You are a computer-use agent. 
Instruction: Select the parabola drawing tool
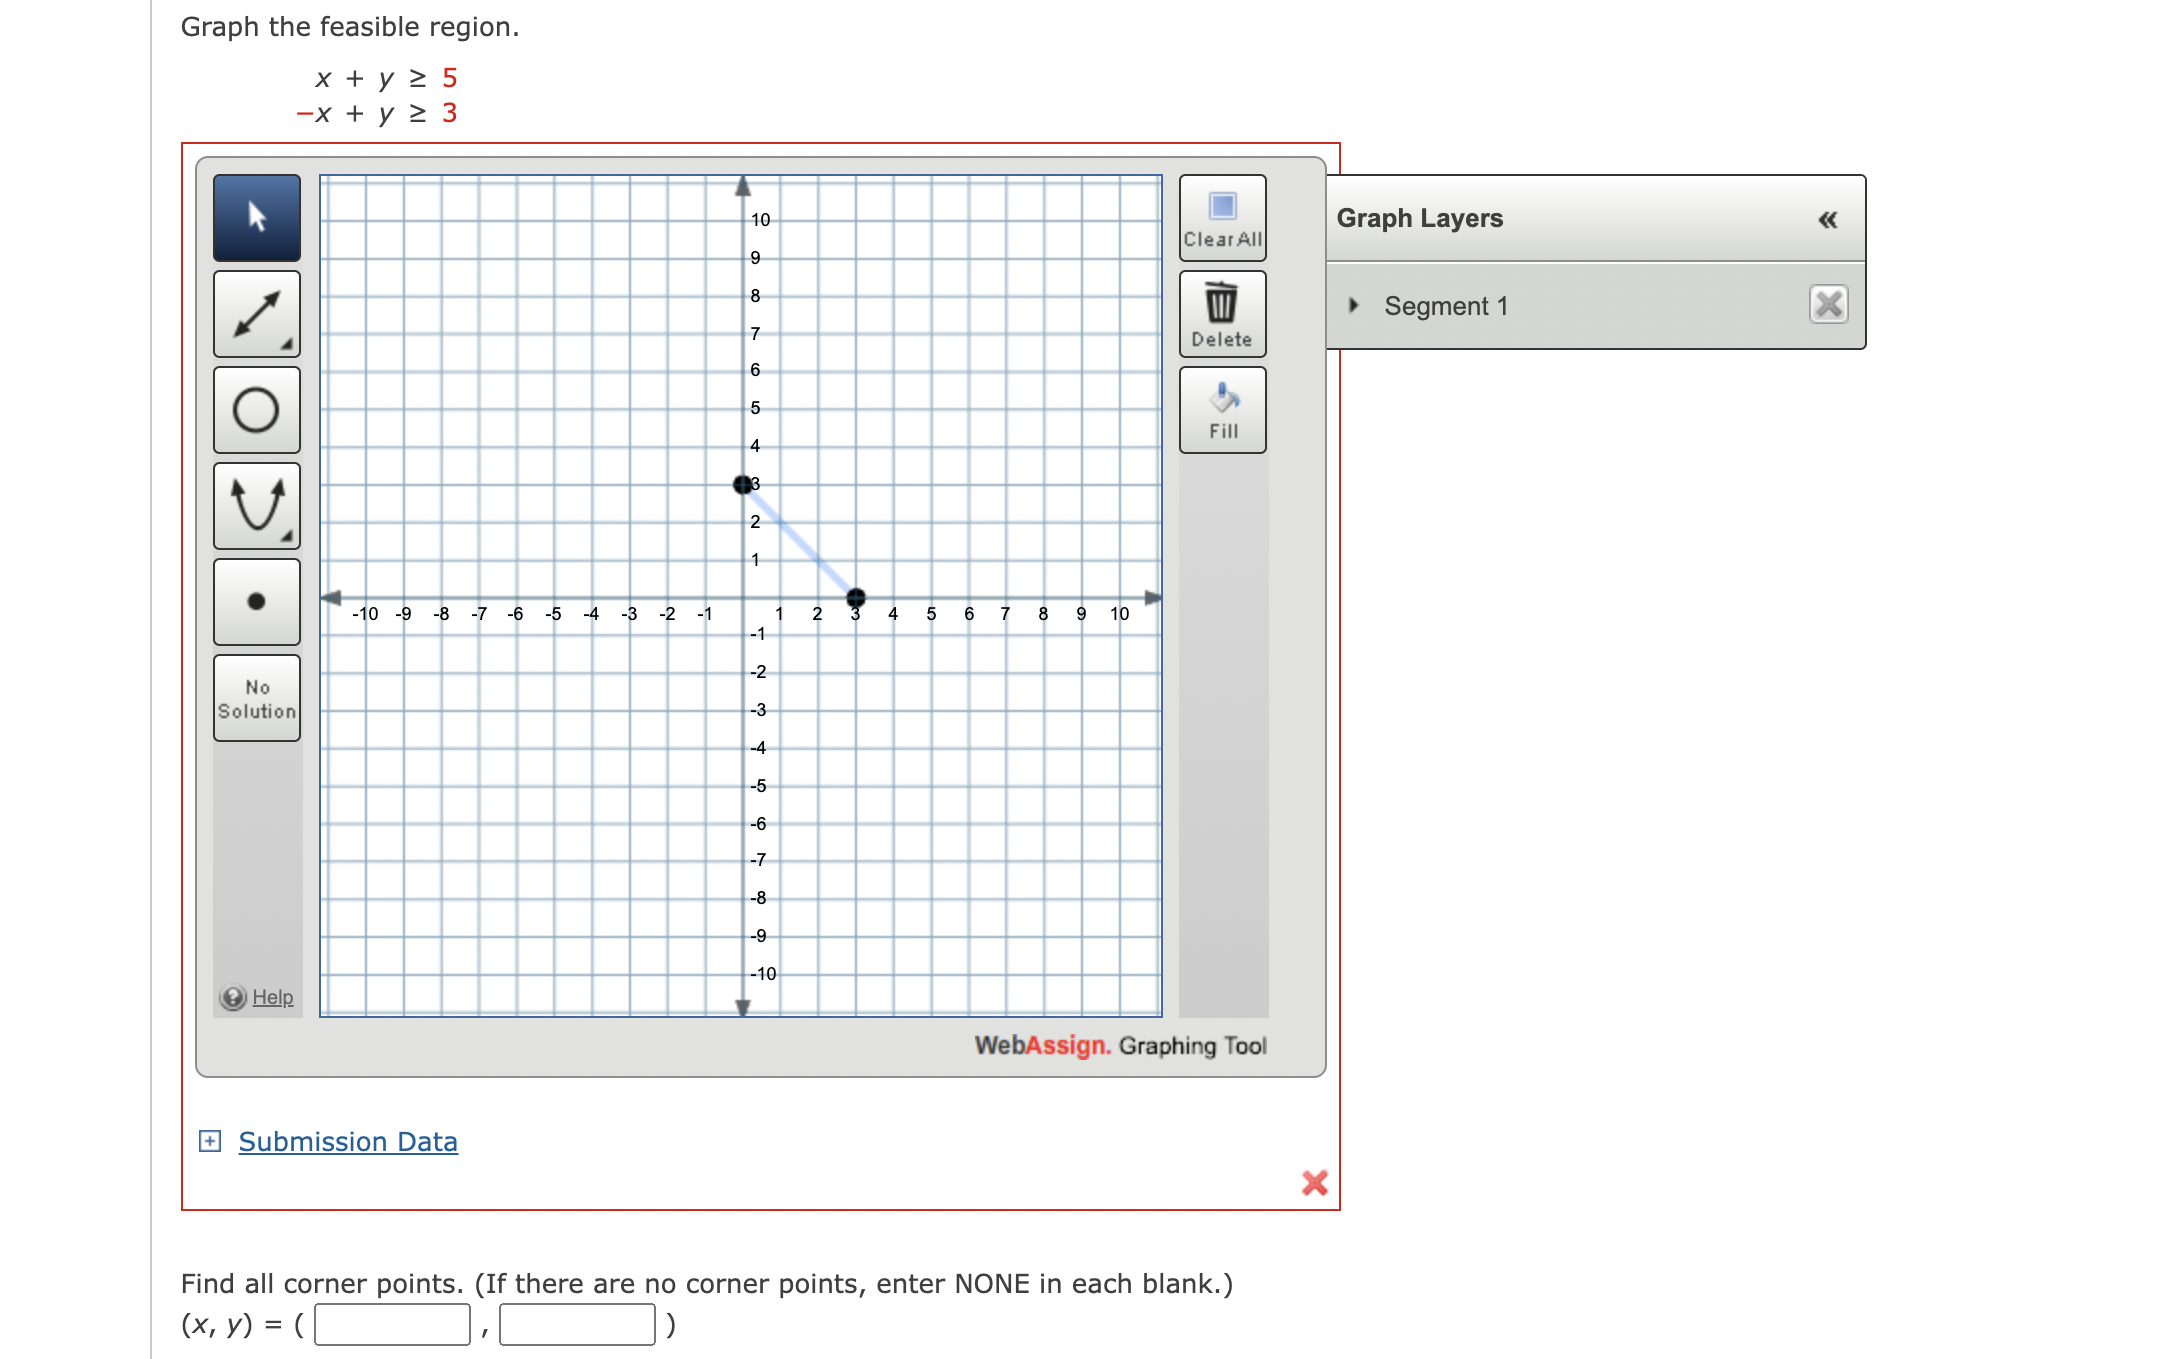tap(256, 505)
